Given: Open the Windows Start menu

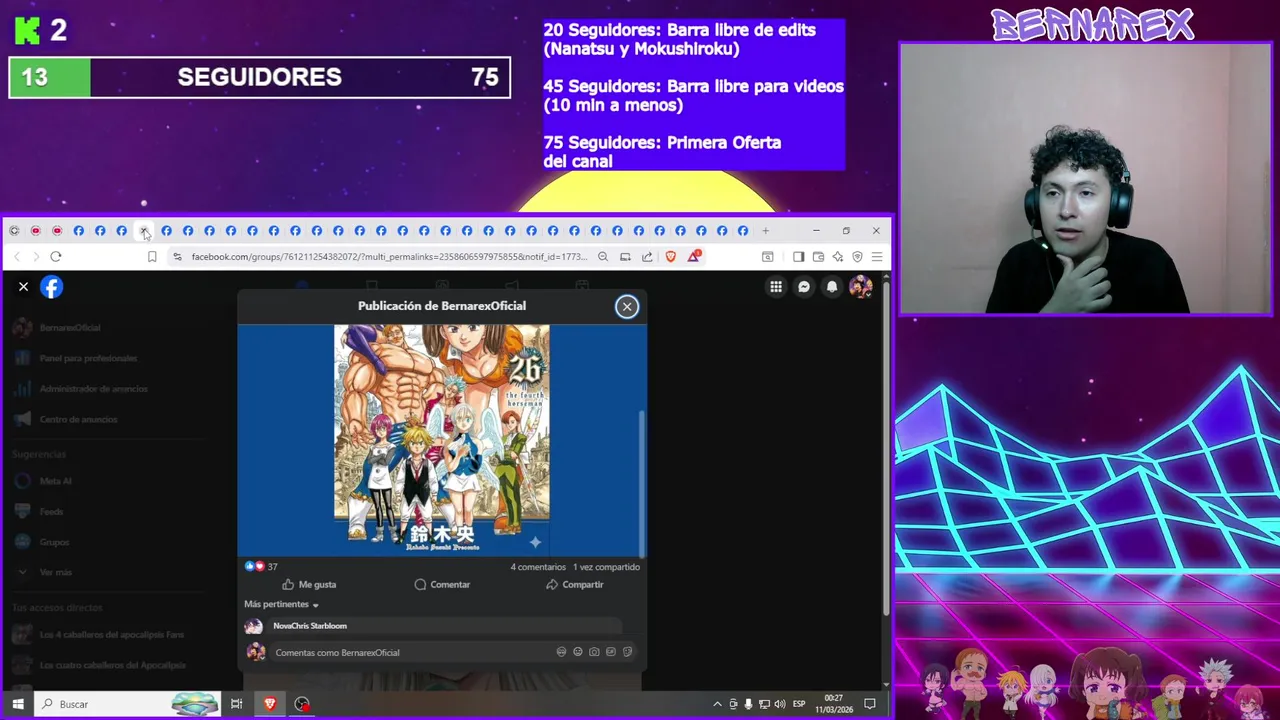Looking at the screenshot, I should click(17, 704).
